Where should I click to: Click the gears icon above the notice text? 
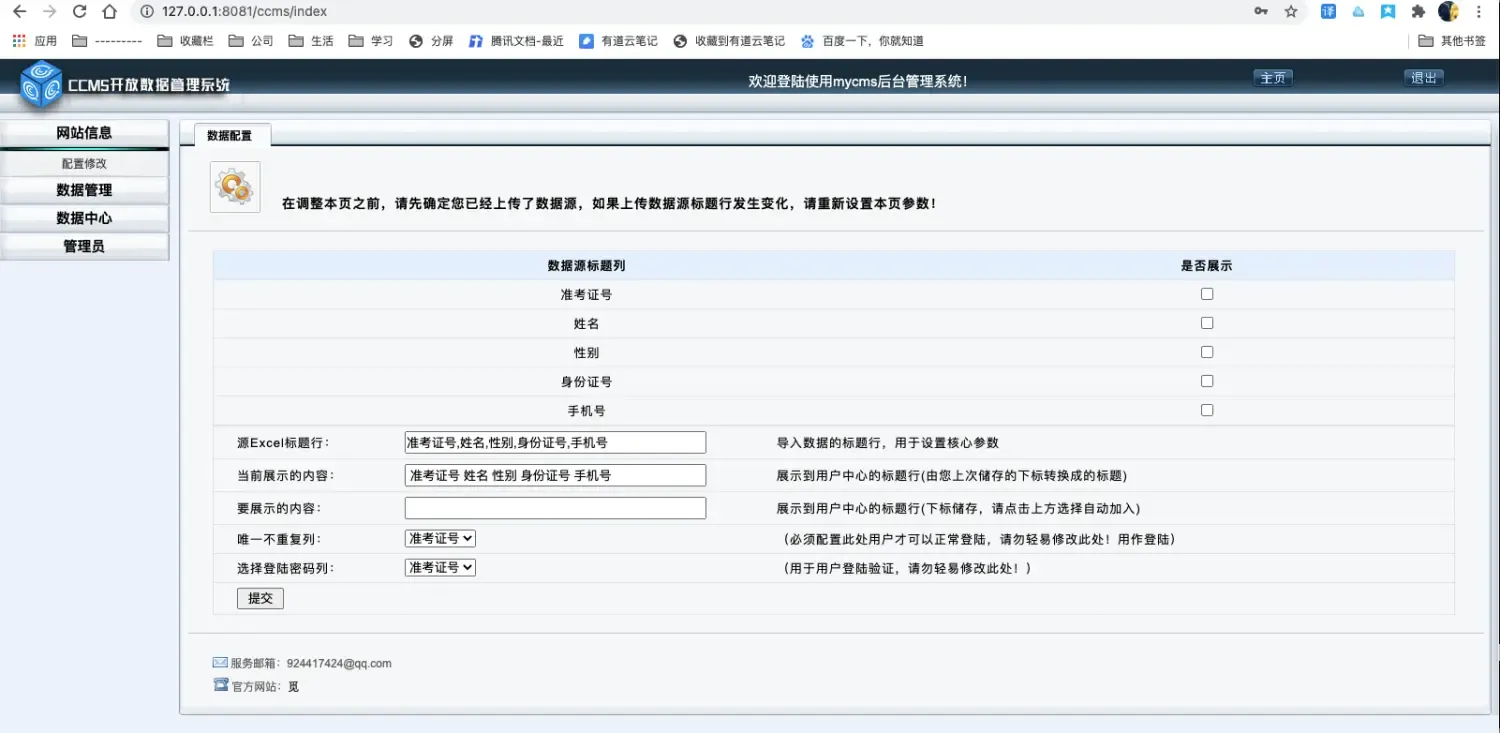[x=234, y=186]
